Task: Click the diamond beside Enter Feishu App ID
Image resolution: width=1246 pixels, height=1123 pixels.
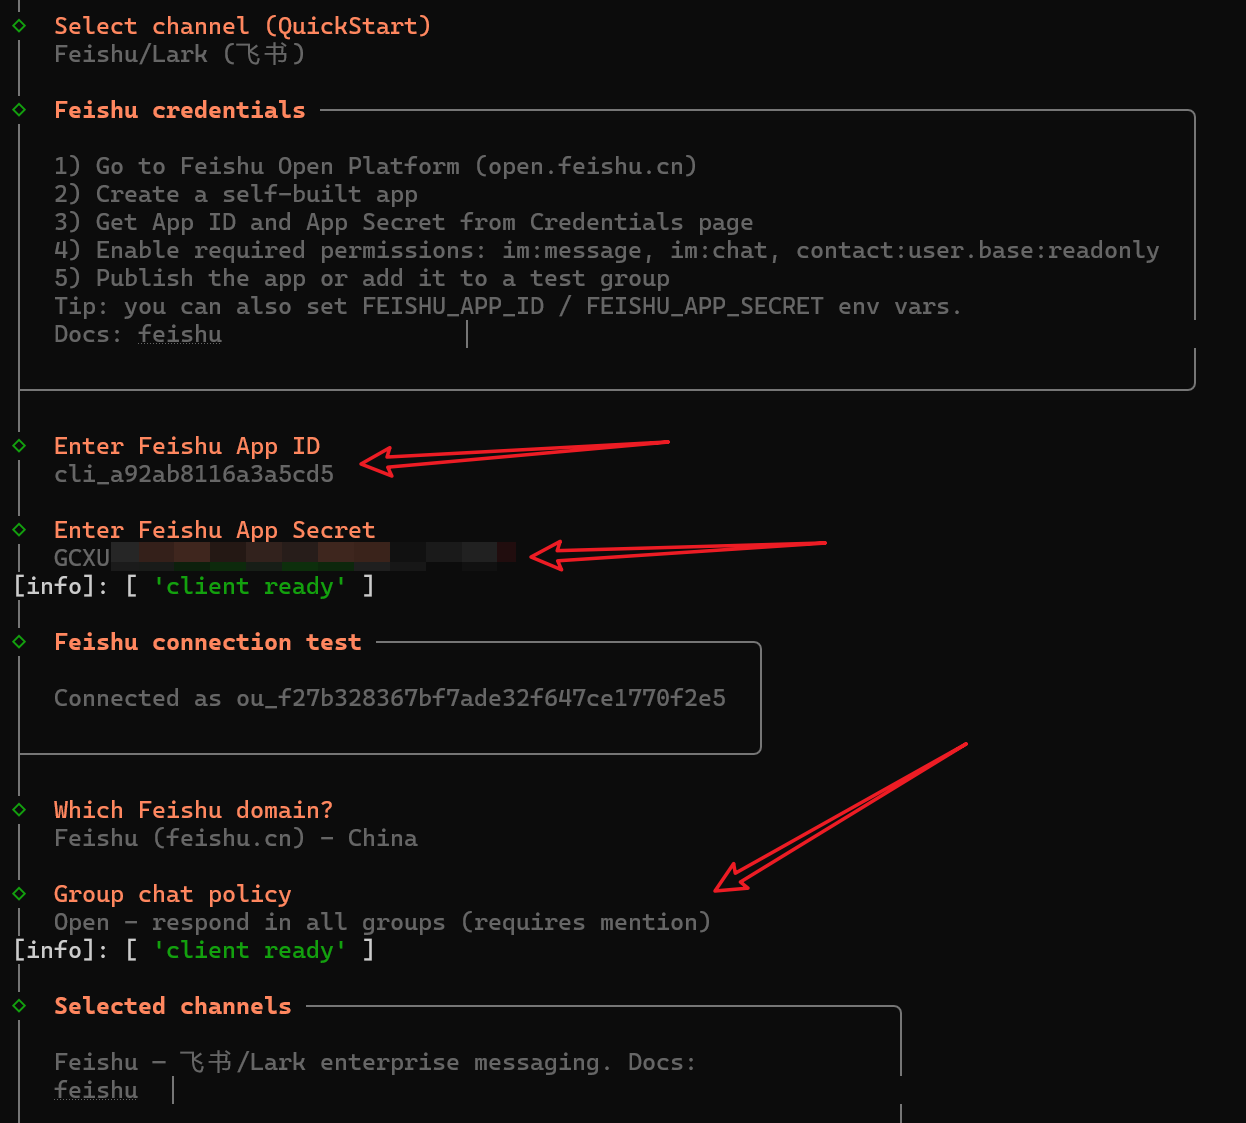Action: click(x=19, y=446)
